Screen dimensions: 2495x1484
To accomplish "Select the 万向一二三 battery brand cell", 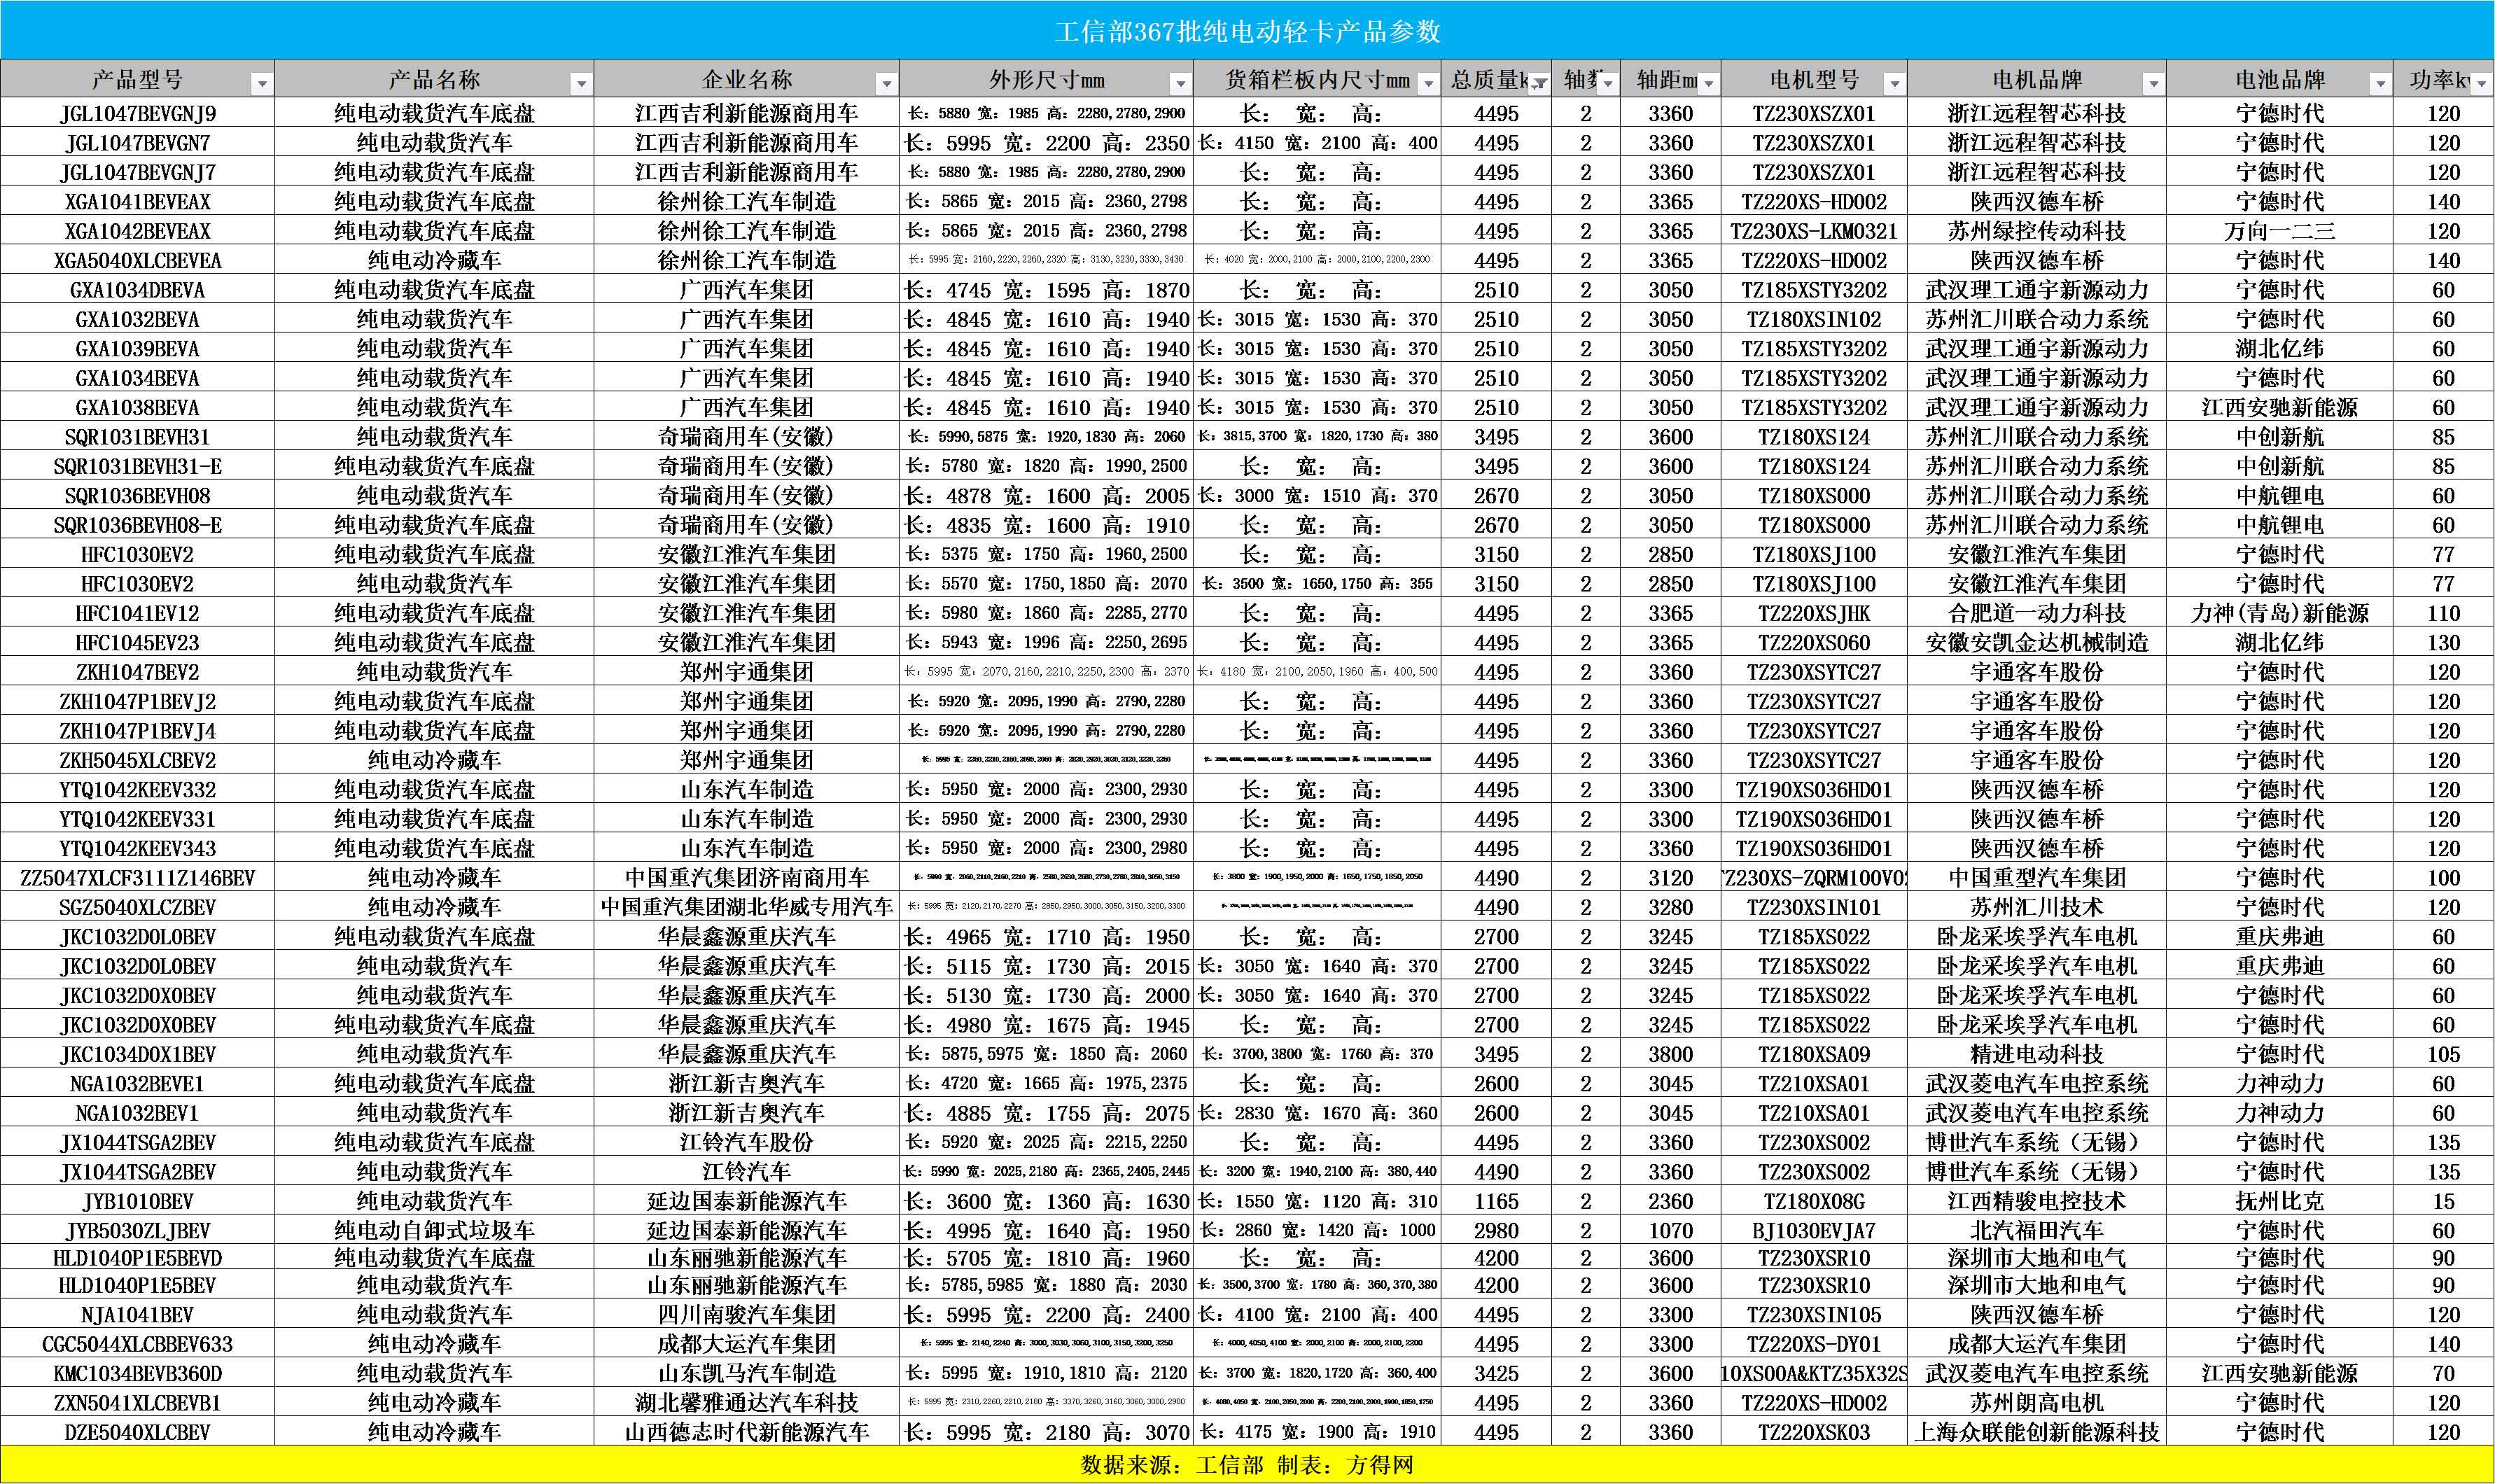I will [x=2280, y=231].
